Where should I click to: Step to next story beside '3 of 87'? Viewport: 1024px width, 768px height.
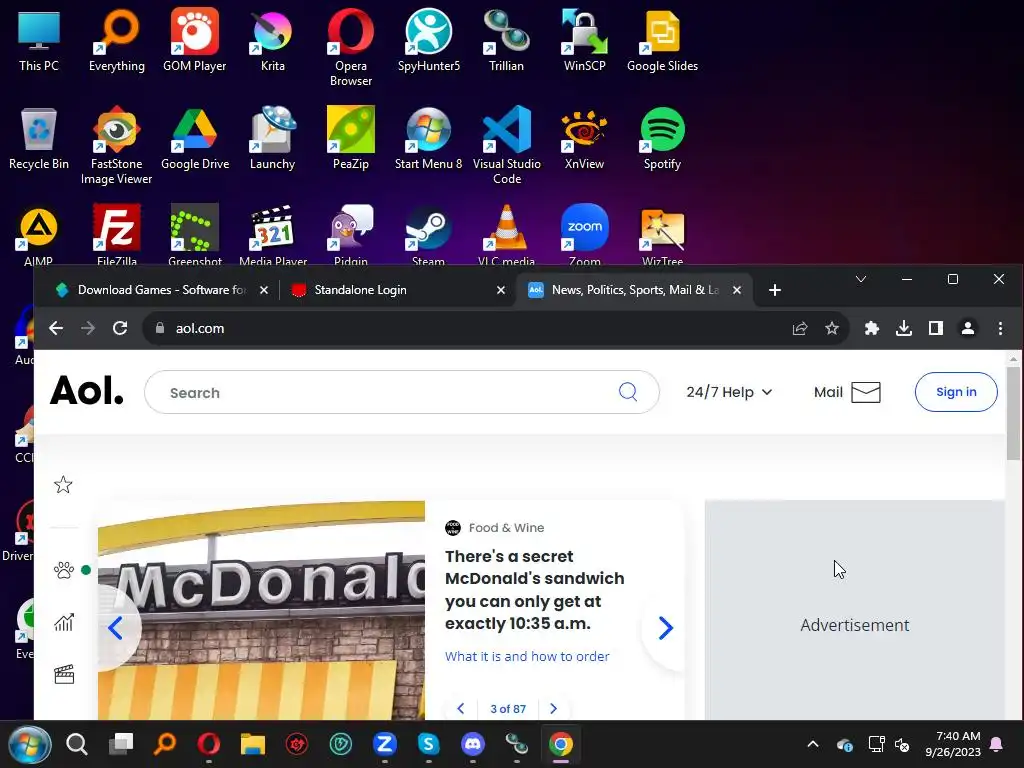553,709
